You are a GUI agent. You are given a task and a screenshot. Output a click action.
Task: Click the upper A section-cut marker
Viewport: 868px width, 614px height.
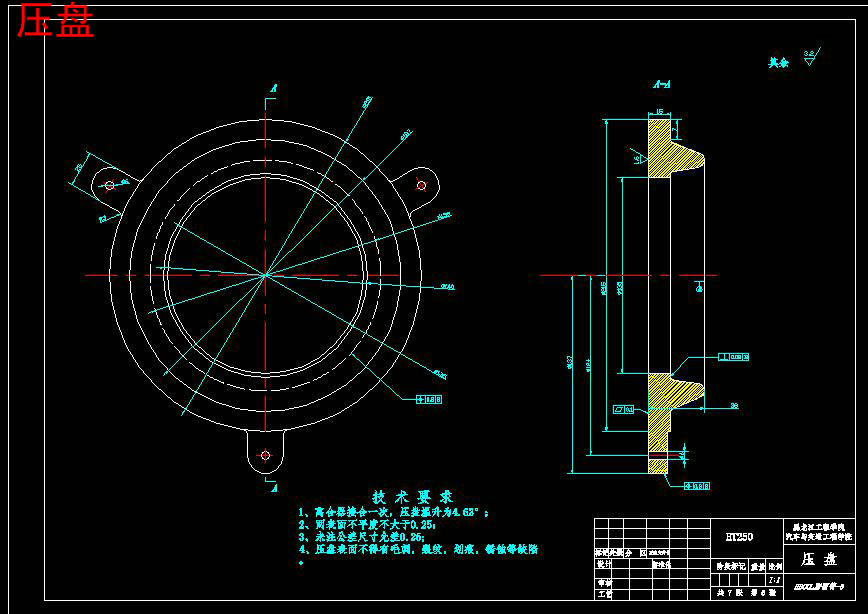[x=273, y=88]
